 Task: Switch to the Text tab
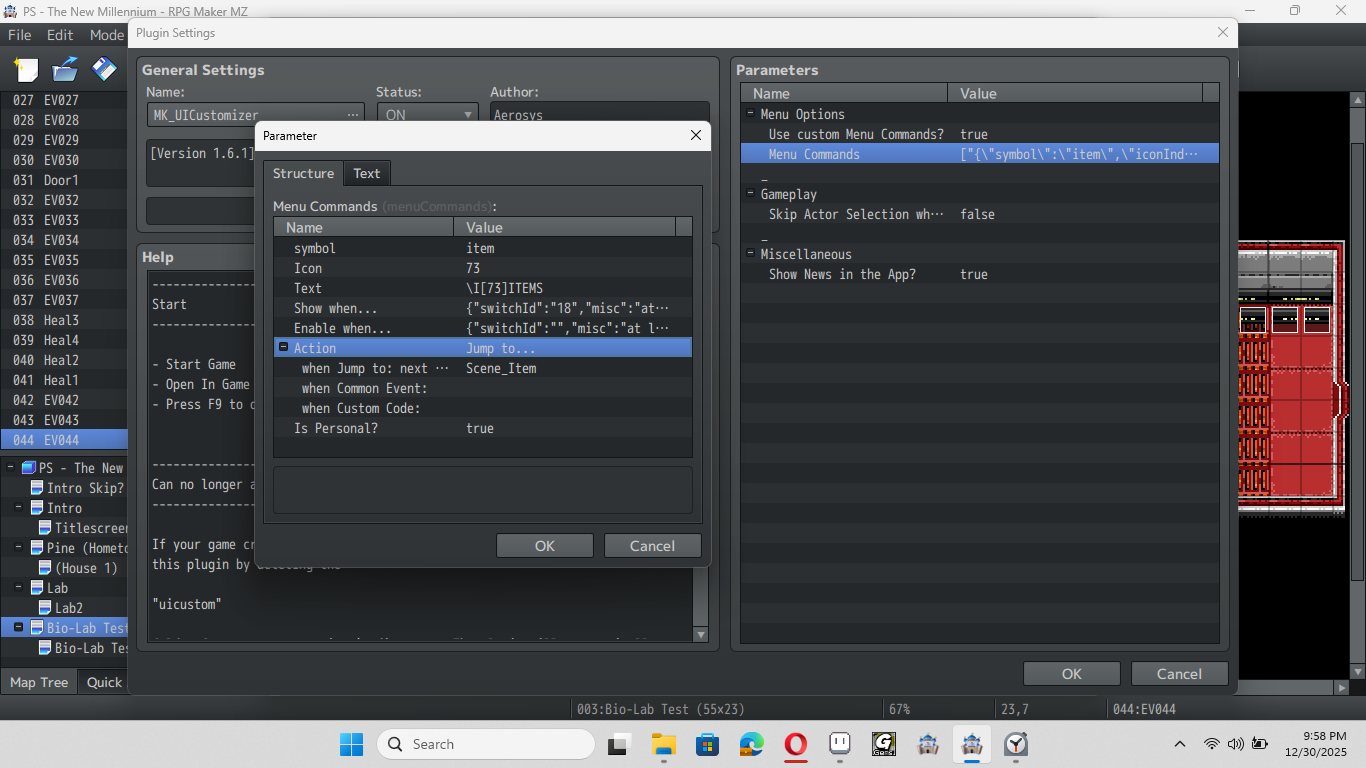(367, 173)
